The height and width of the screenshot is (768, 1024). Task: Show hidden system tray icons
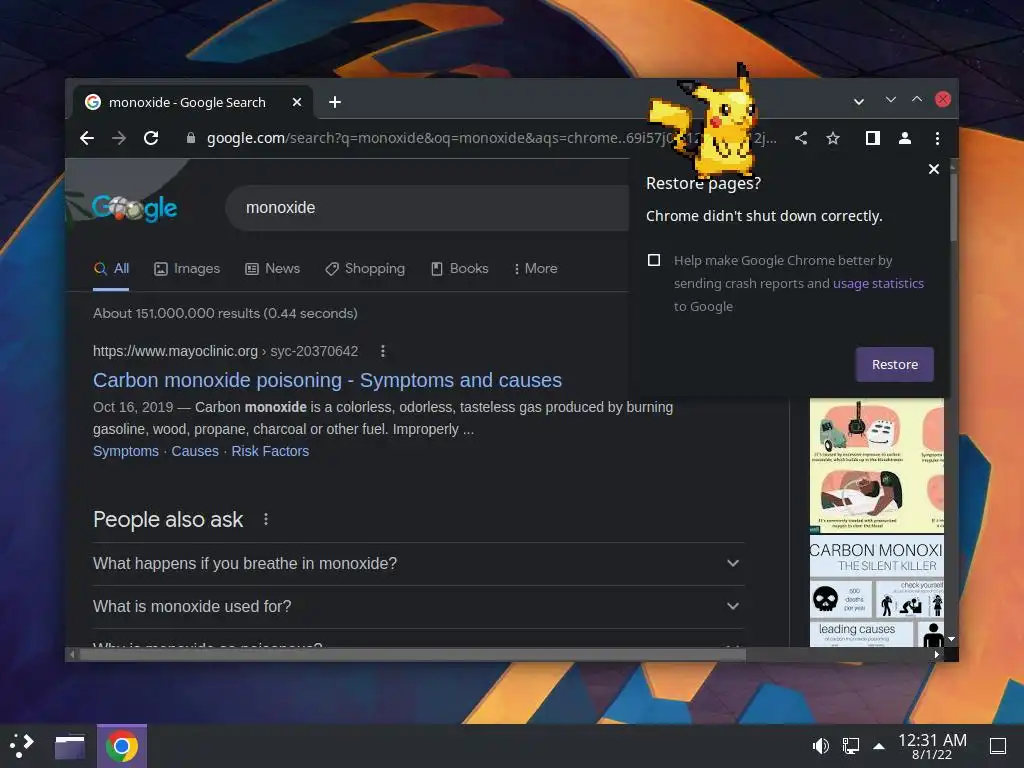(879, 746)
